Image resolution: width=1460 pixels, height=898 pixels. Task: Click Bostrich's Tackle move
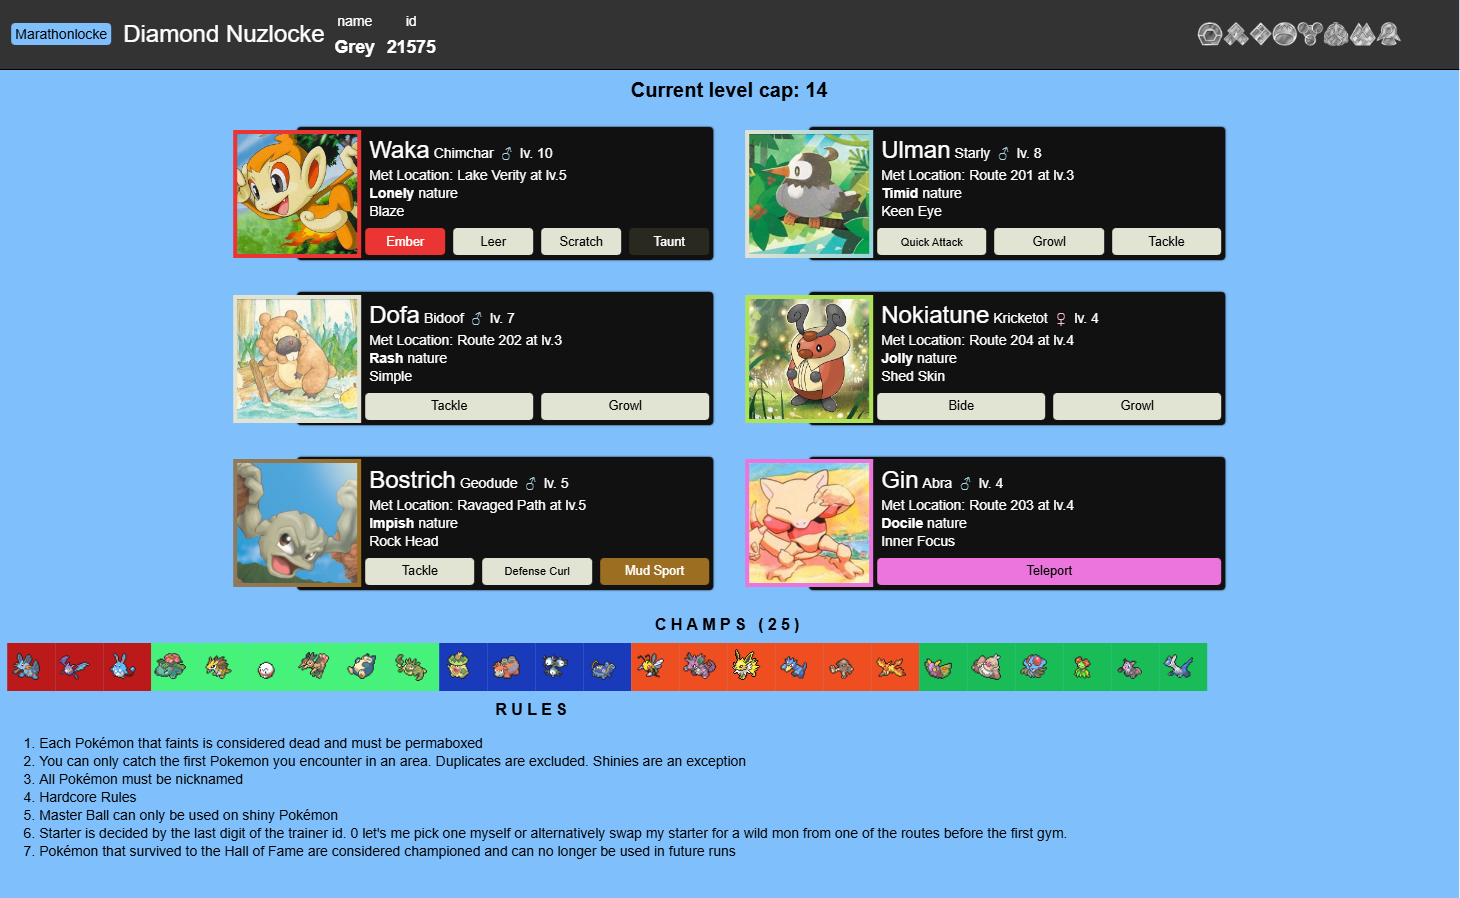point(420,570)
